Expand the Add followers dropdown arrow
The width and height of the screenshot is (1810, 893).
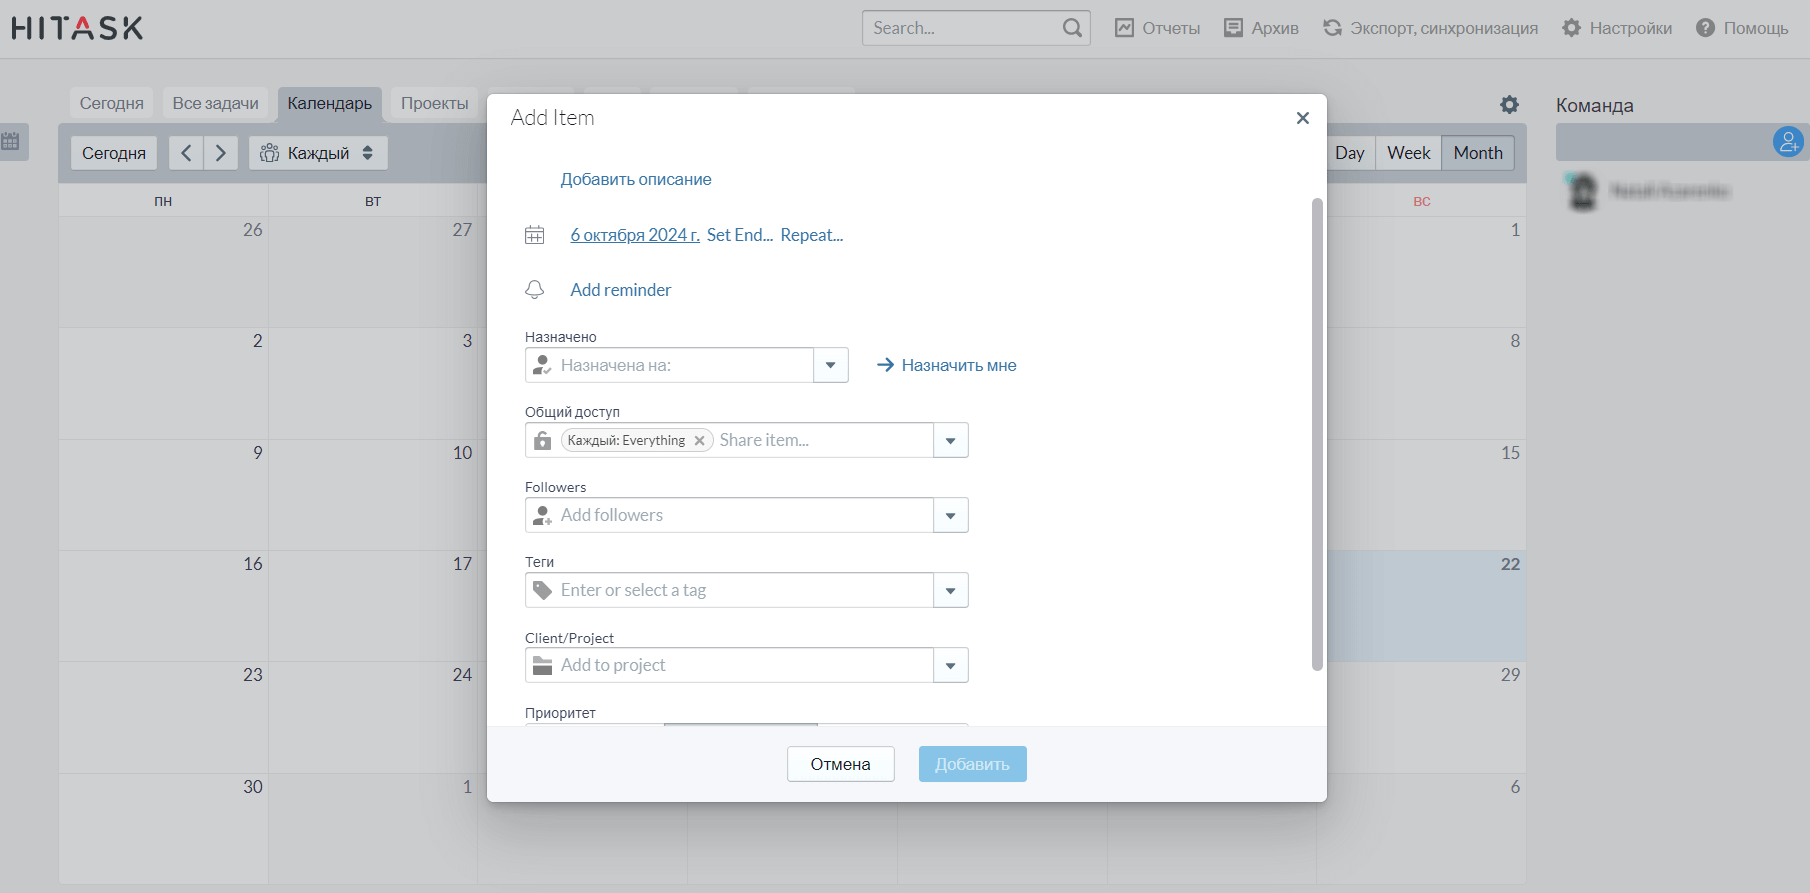951,515
